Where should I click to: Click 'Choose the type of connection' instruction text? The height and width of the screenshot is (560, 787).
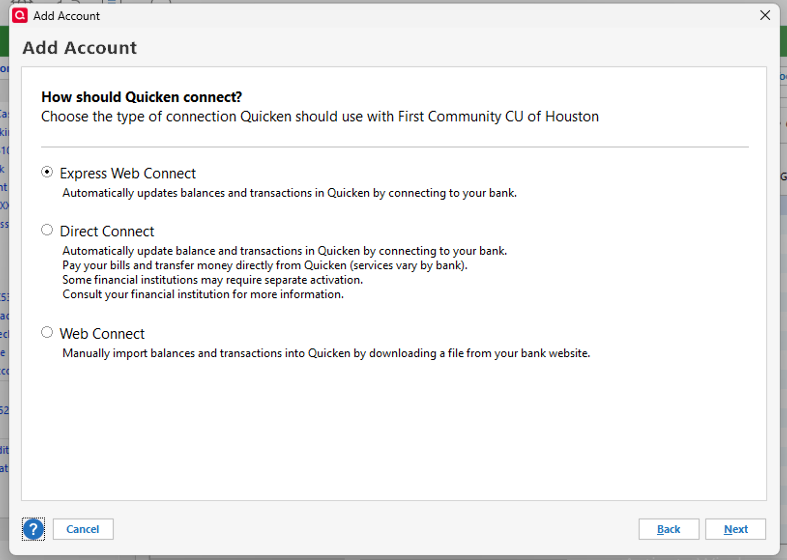click(x=320, y=116)
